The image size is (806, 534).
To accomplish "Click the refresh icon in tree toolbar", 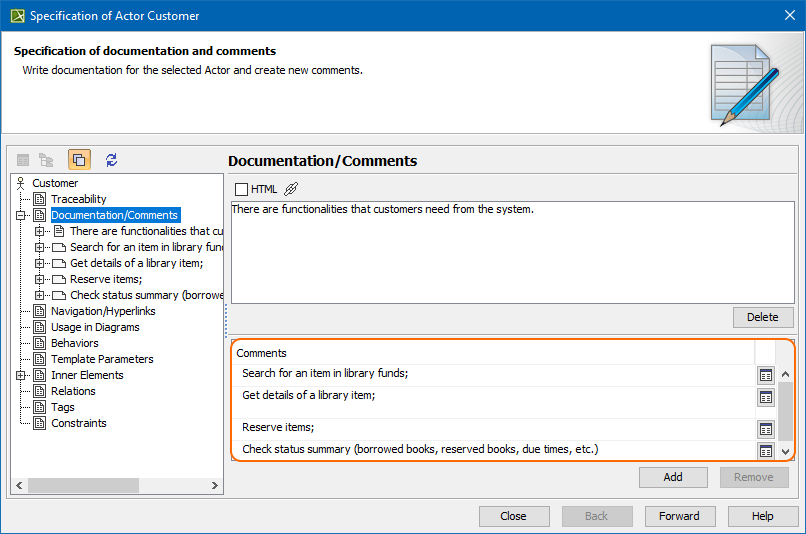I will (111, 160).
